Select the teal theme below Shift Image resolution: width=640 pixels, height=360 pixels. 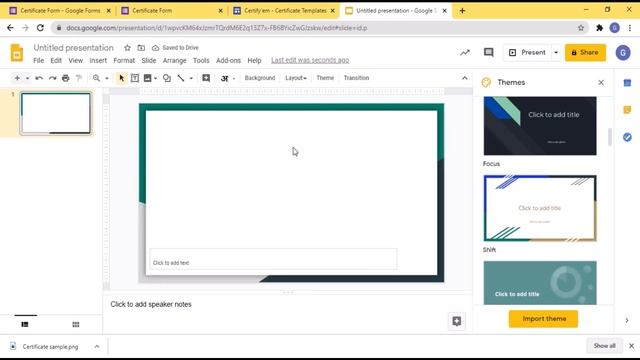(540, 283)
